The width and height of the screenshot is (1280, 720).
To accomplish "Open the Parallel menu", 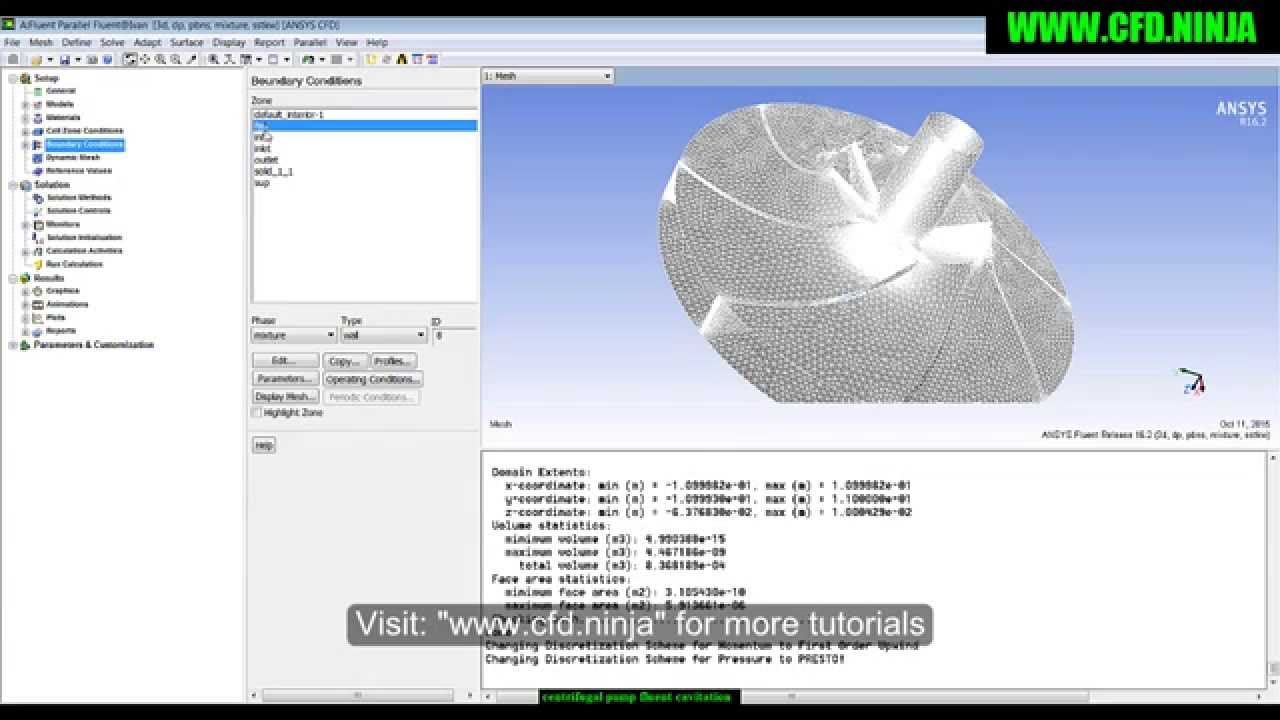I will coord(310,43).
